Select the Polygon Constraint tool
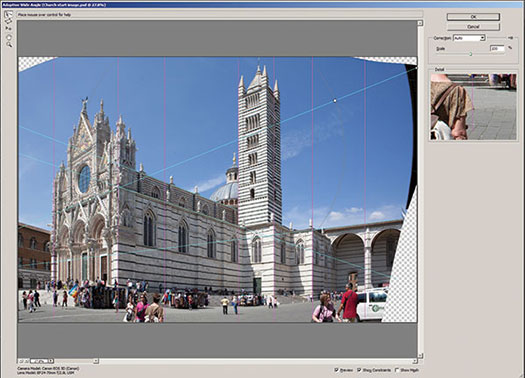Image resolution: width=525 pixels, height=378 pixels. pos(8,21)
